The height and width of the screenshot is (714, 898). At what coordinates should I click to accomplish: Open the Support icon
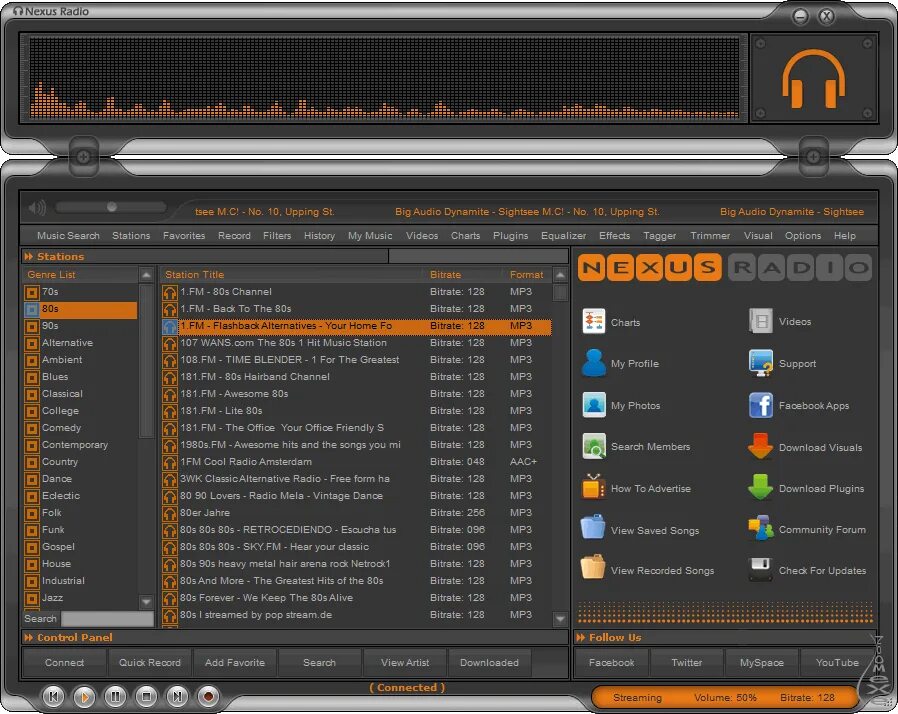click(x=761, y=363)
